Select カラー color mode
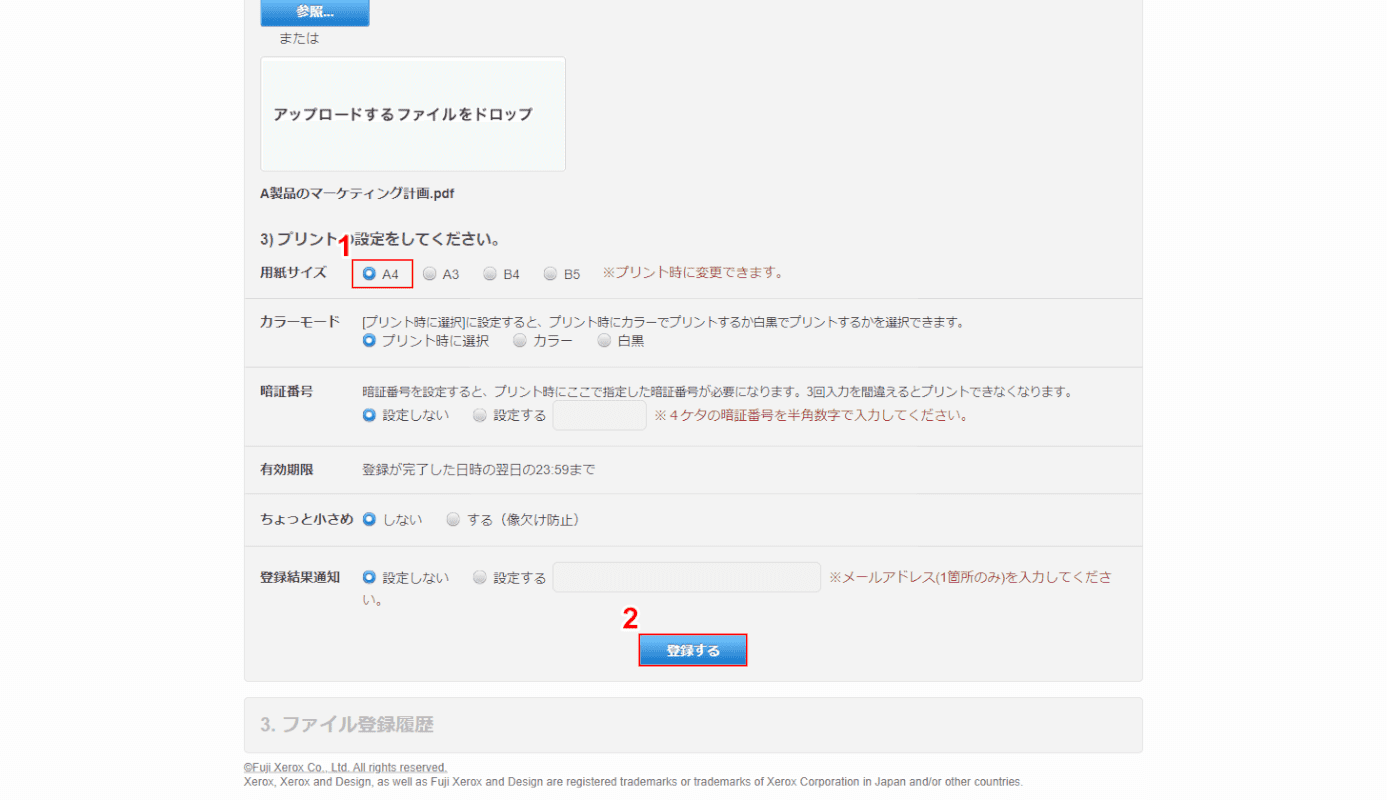The image size is (1387, 800). (x=520, y=340)
